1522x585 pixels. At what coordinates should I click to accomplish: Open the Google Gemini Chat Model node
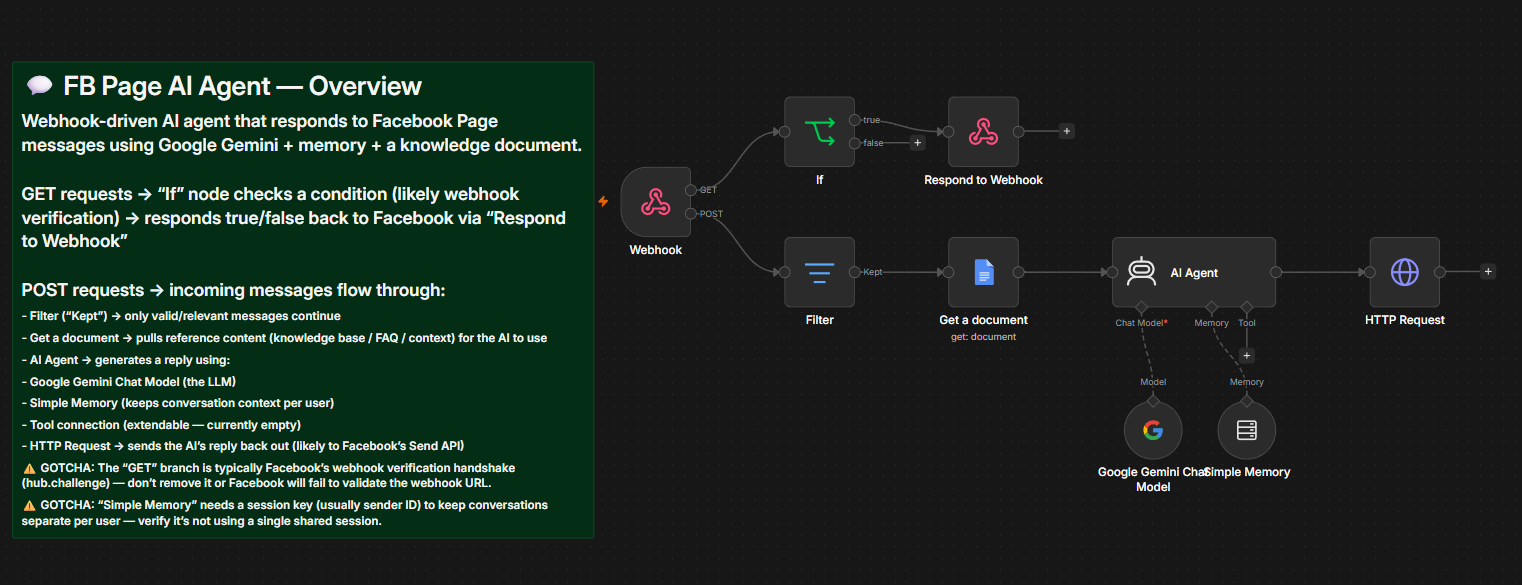[1153, 430]
